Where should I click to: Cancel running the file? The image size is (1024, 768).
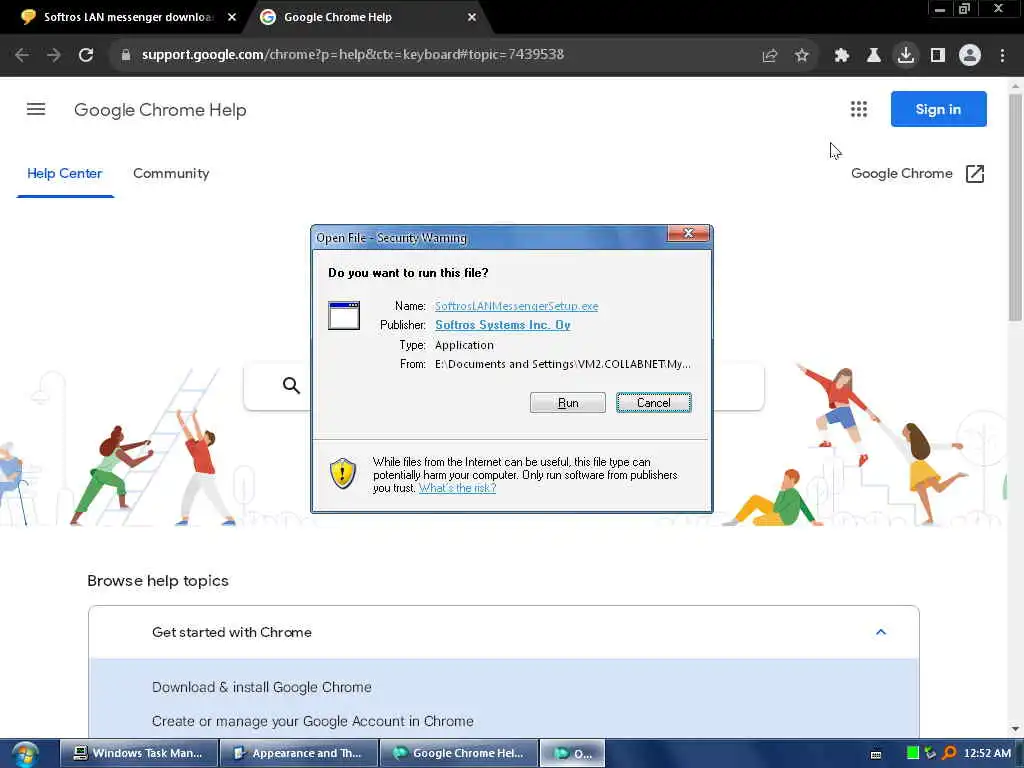click(654, 403)
